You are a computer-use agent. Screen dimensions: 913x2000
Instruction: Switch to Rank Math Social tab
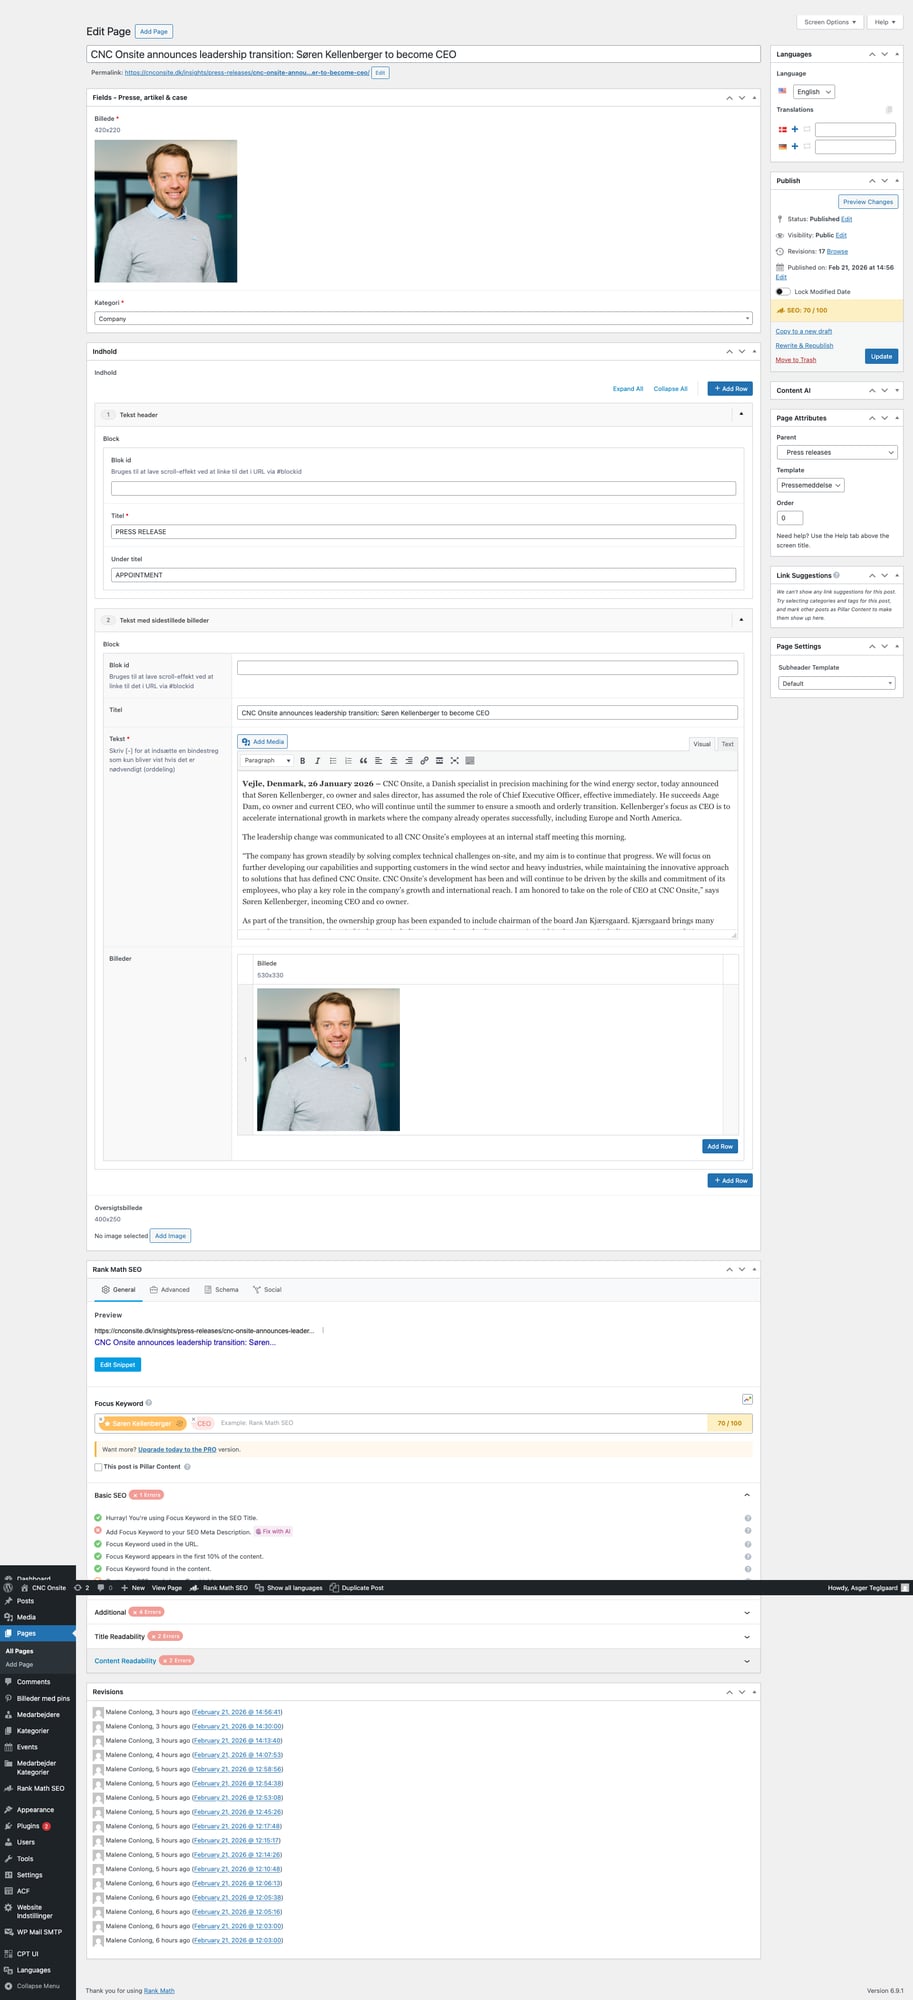click(x=267, y=1290)
